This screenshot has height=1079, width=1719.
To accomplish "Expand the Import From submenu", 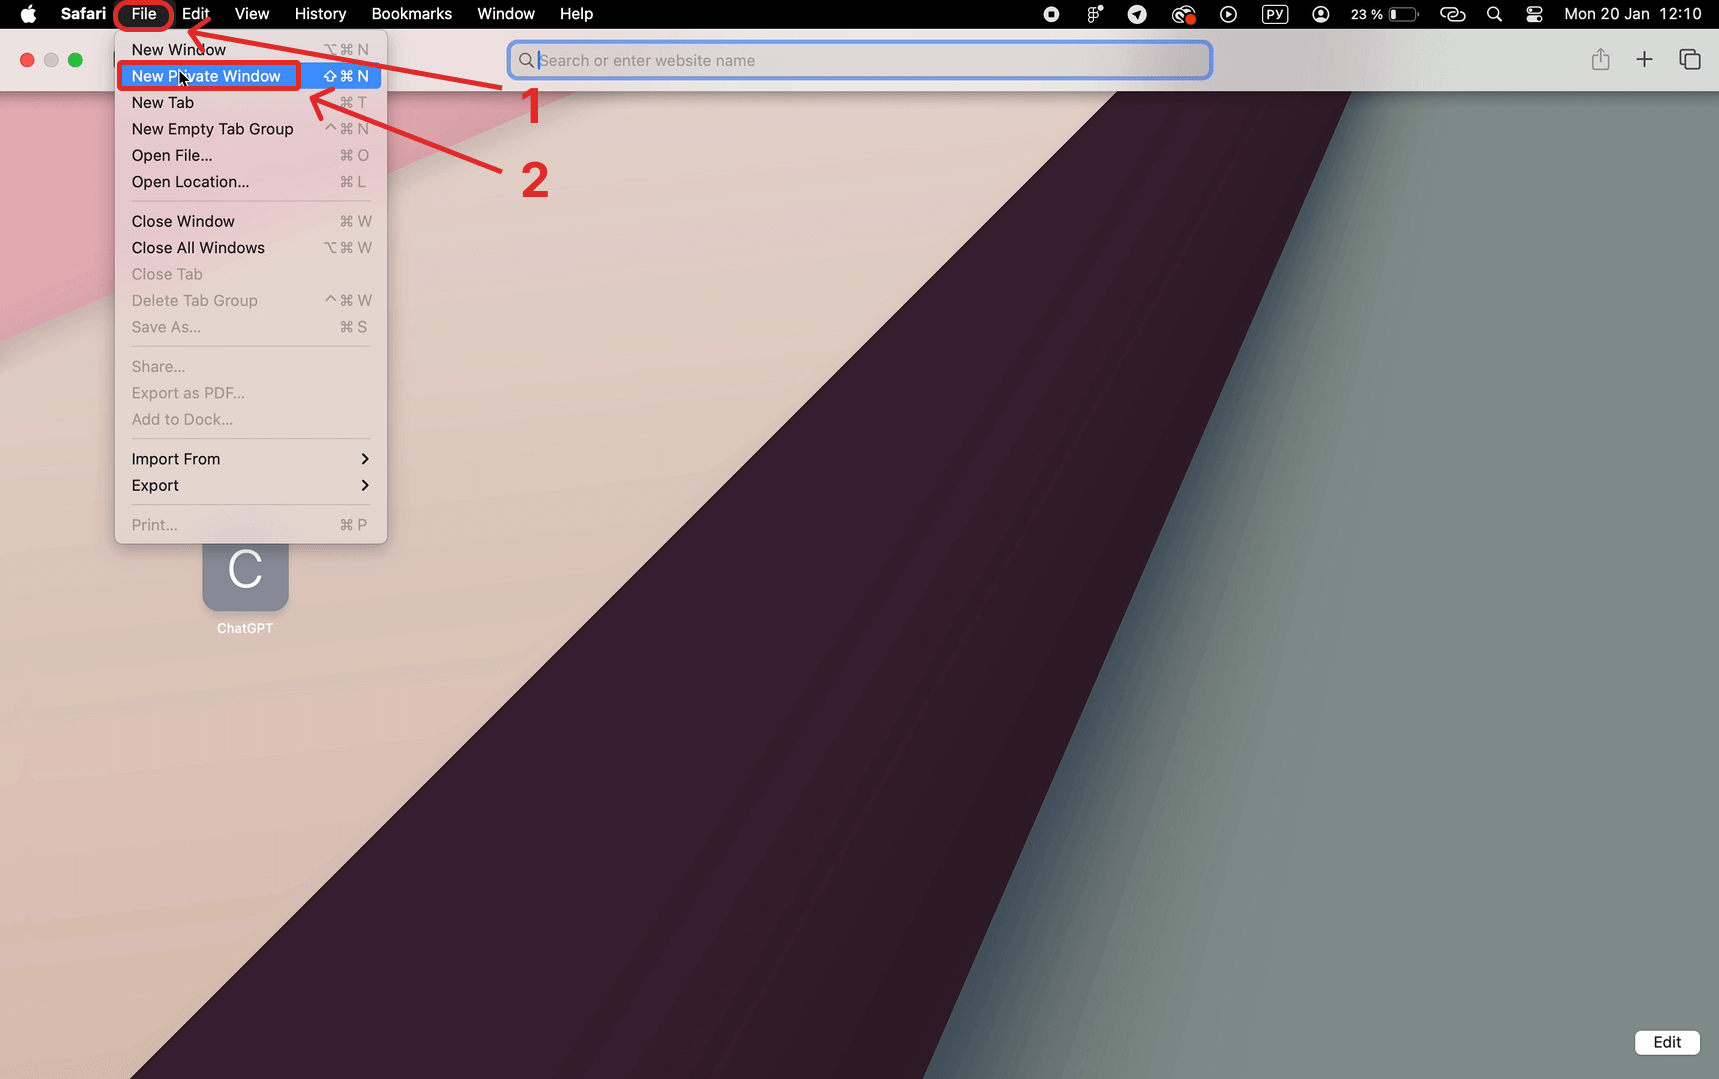I will tap(250, 459).
